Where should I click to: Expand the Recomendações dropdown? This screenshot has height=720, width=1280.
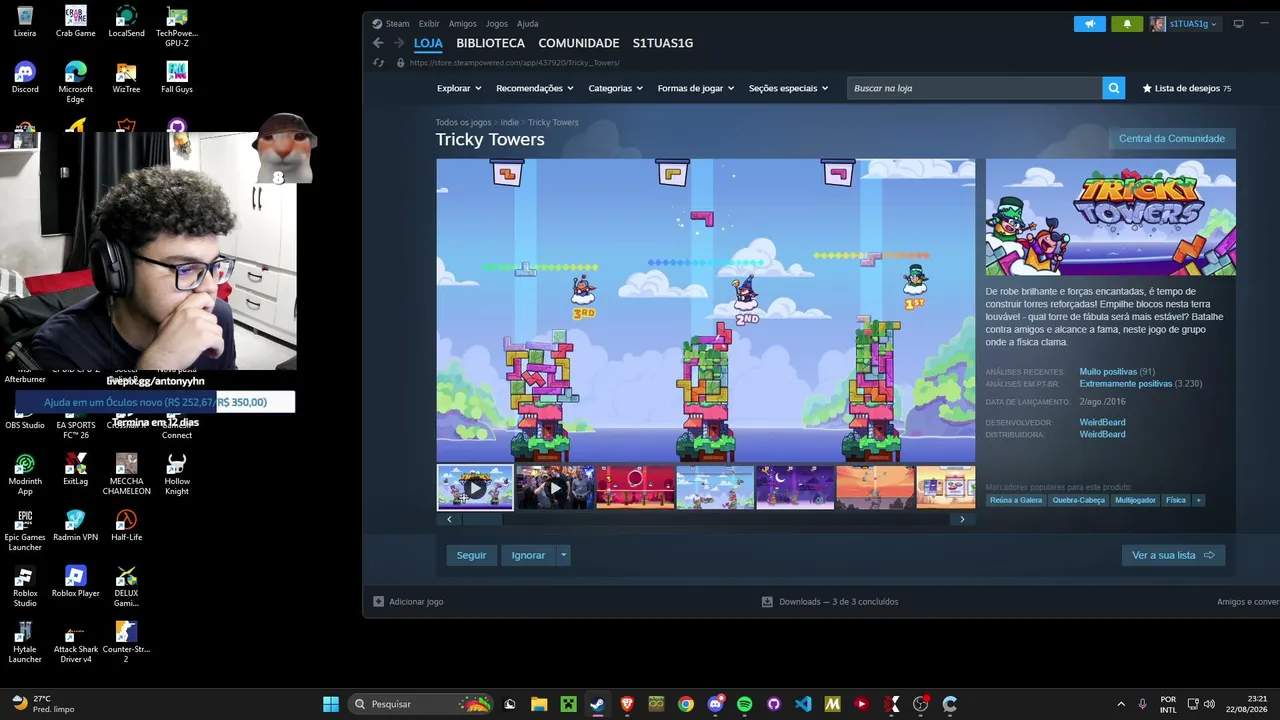(x=535, y=88)
